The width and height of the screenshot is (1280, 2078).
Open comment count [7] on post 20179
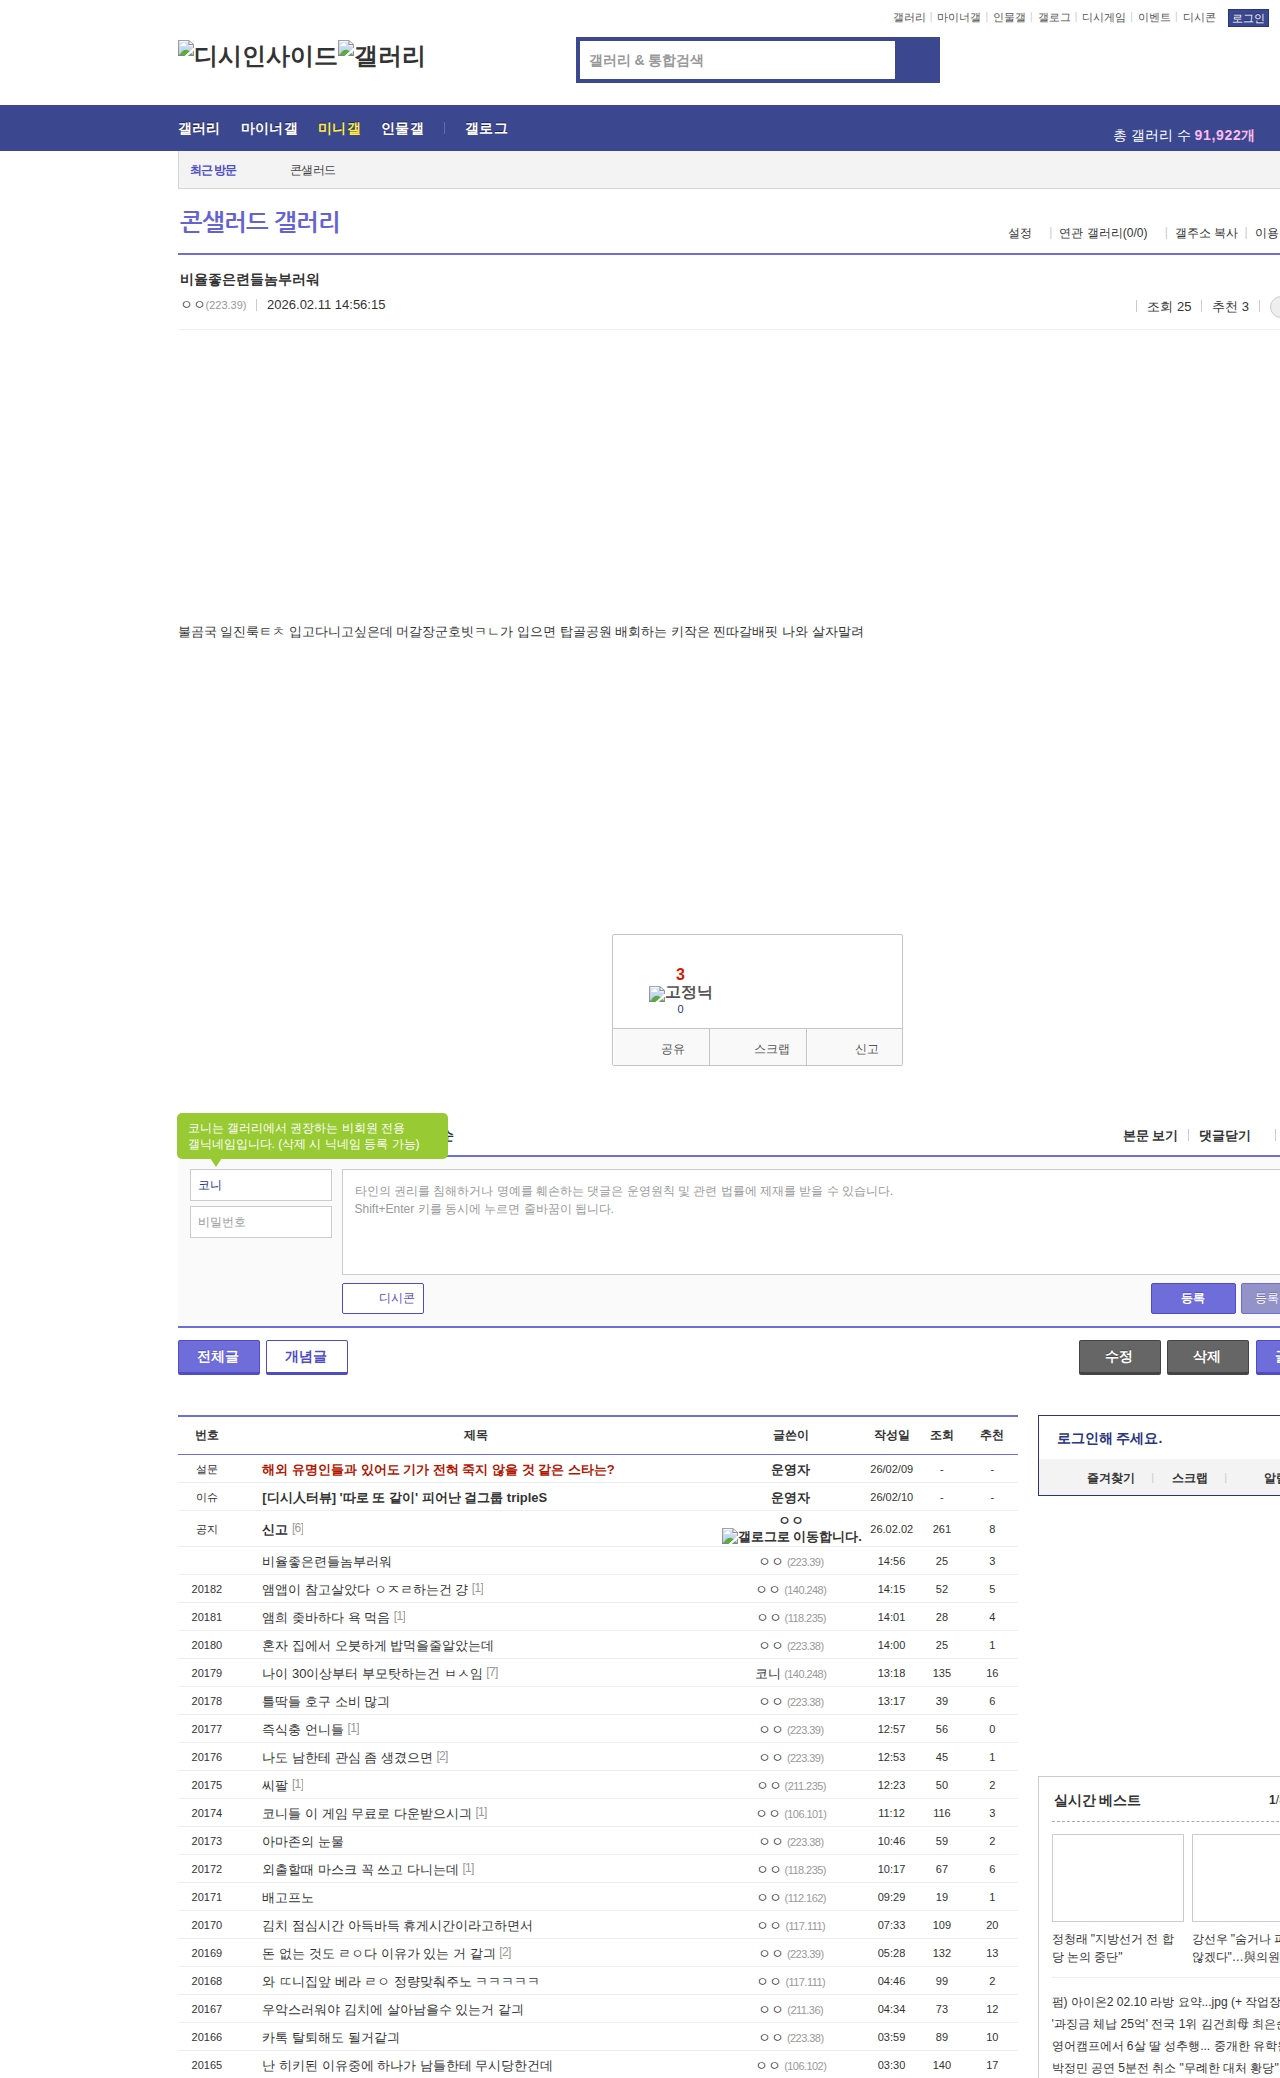coord(492,1673)
